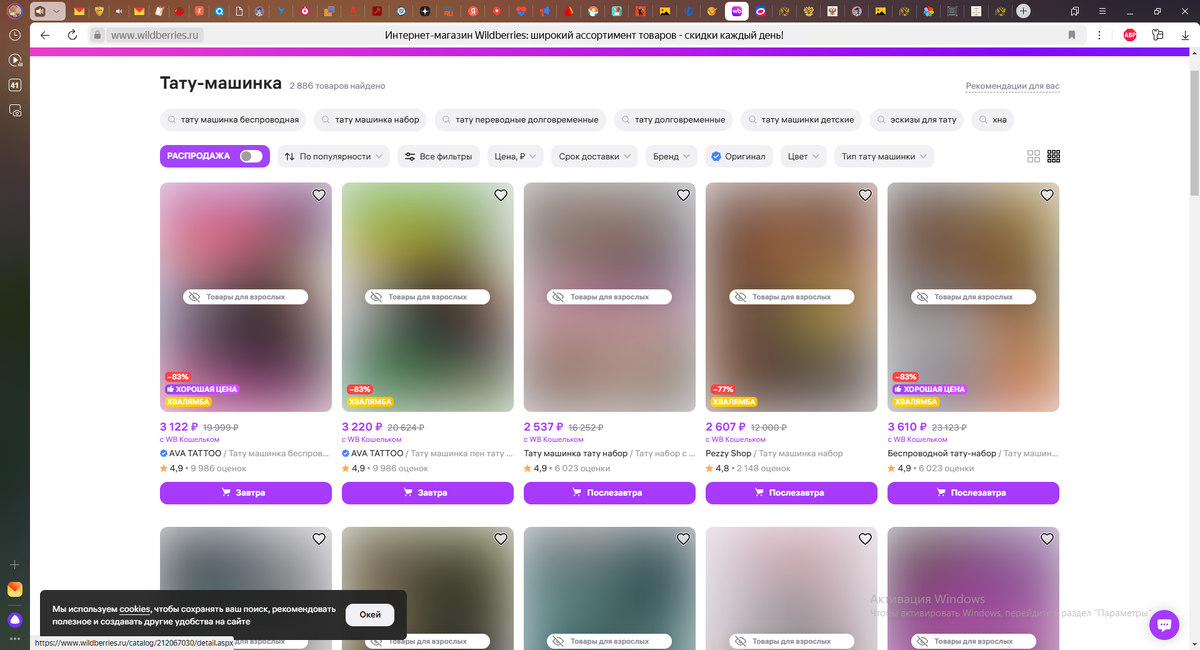Go back with the browser back arrow
The image size is (1200, 650).
point(45,35)
